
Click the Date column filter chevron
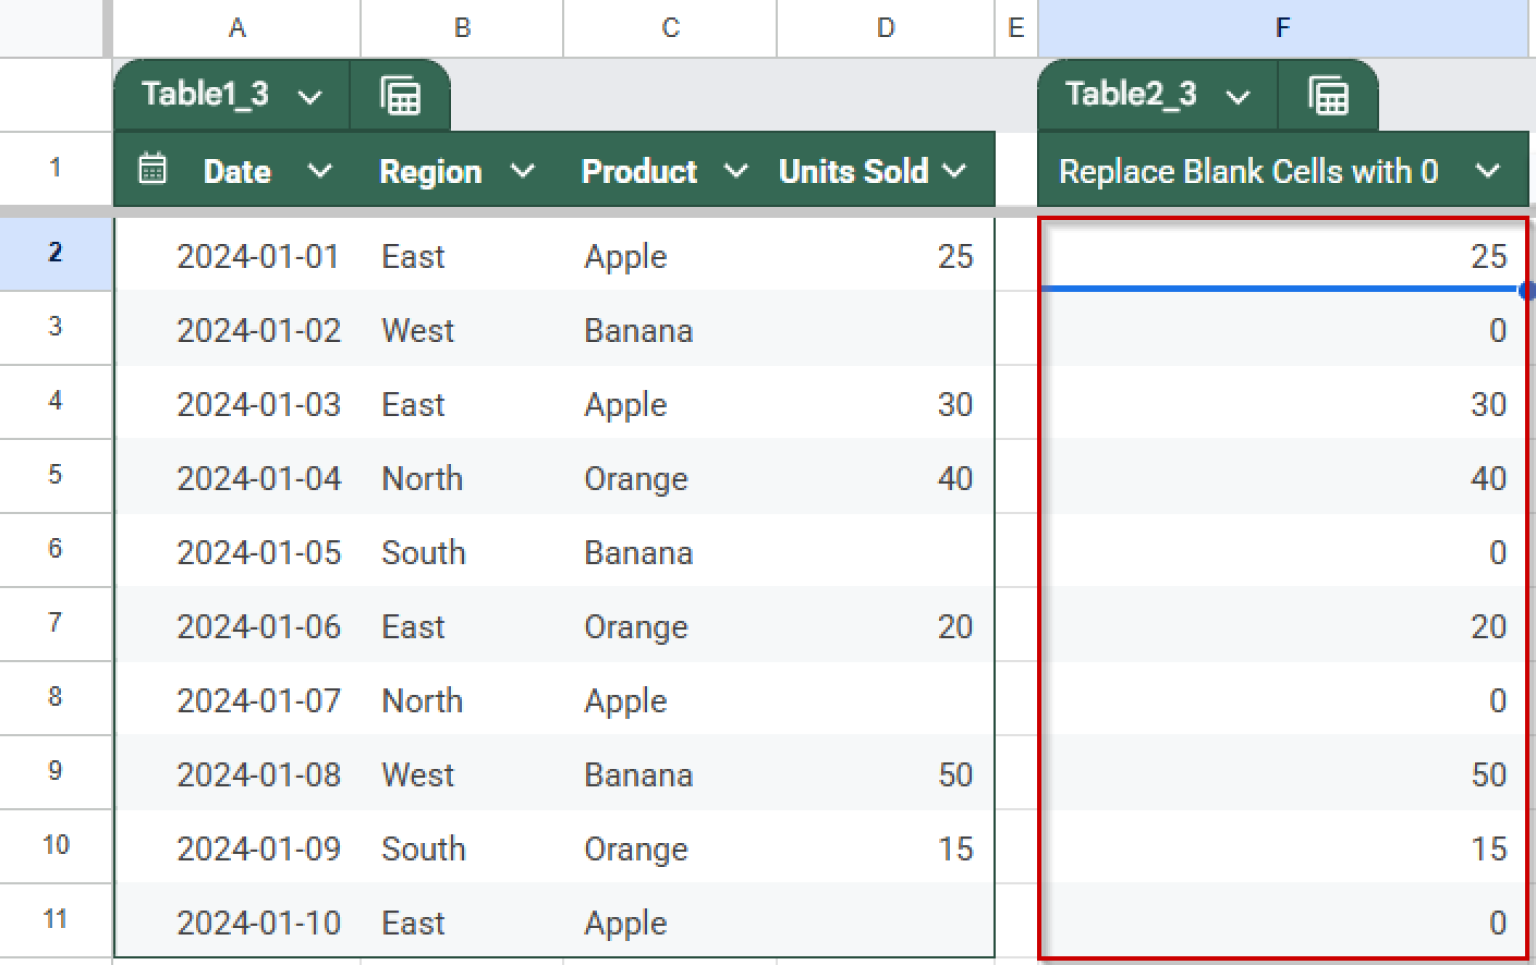click(319, 170)
